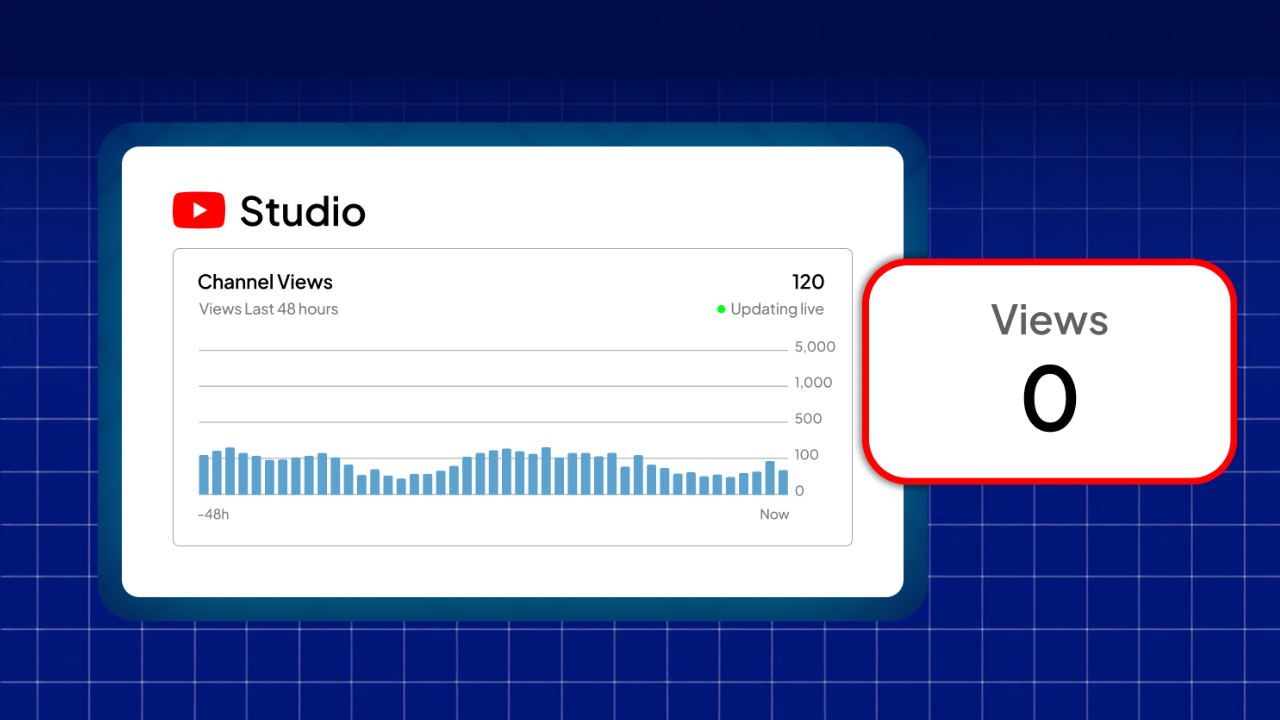Select the "Studio" wordmark text
This screenshot has height=720, width=1280.
303,211
